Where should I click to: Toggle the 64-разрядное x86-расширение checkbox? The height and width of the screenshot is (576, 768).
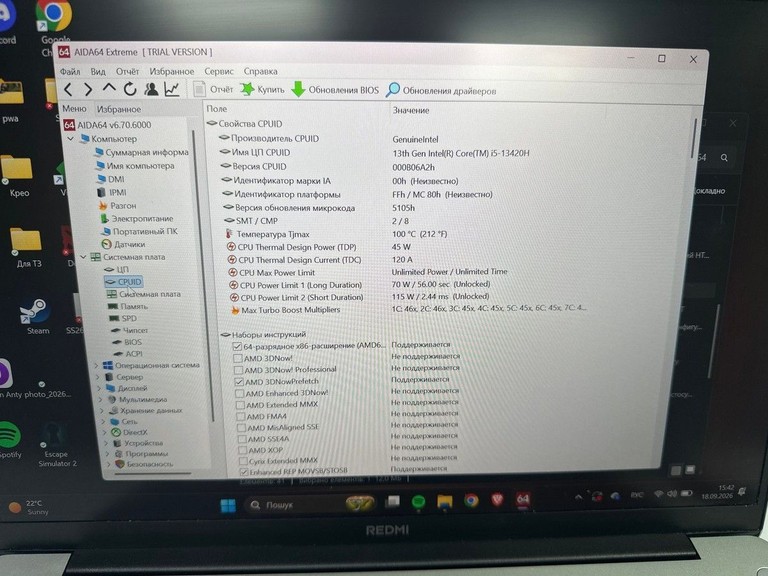point(237,346)
